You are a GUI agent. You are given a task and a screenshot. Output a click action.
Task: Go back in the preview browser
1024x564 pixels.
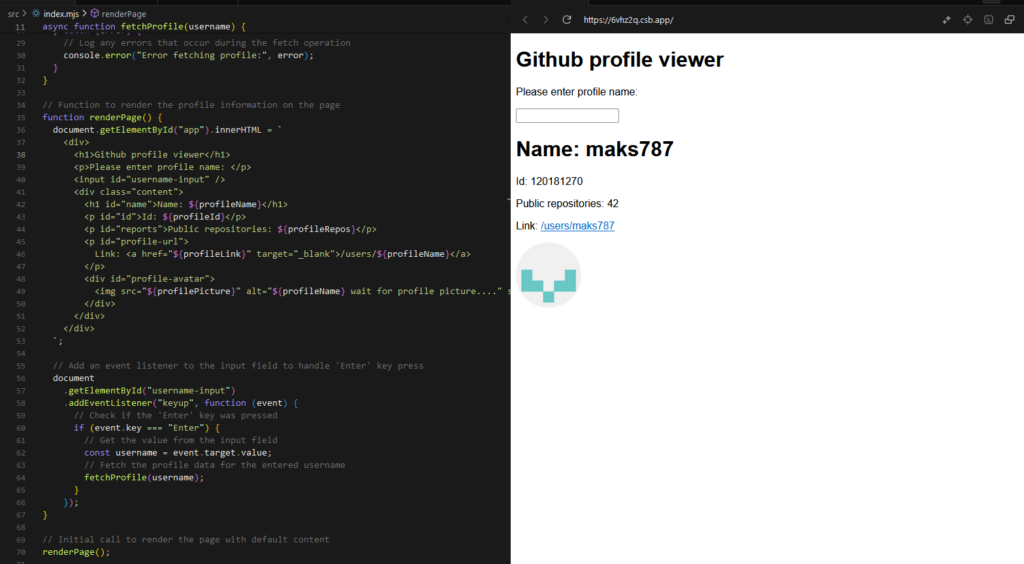click(525, 20)
